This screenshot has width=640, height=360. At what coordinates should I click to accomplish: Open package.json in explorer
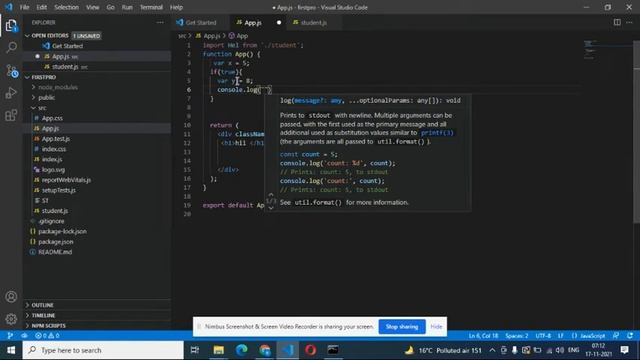(56, 242)
